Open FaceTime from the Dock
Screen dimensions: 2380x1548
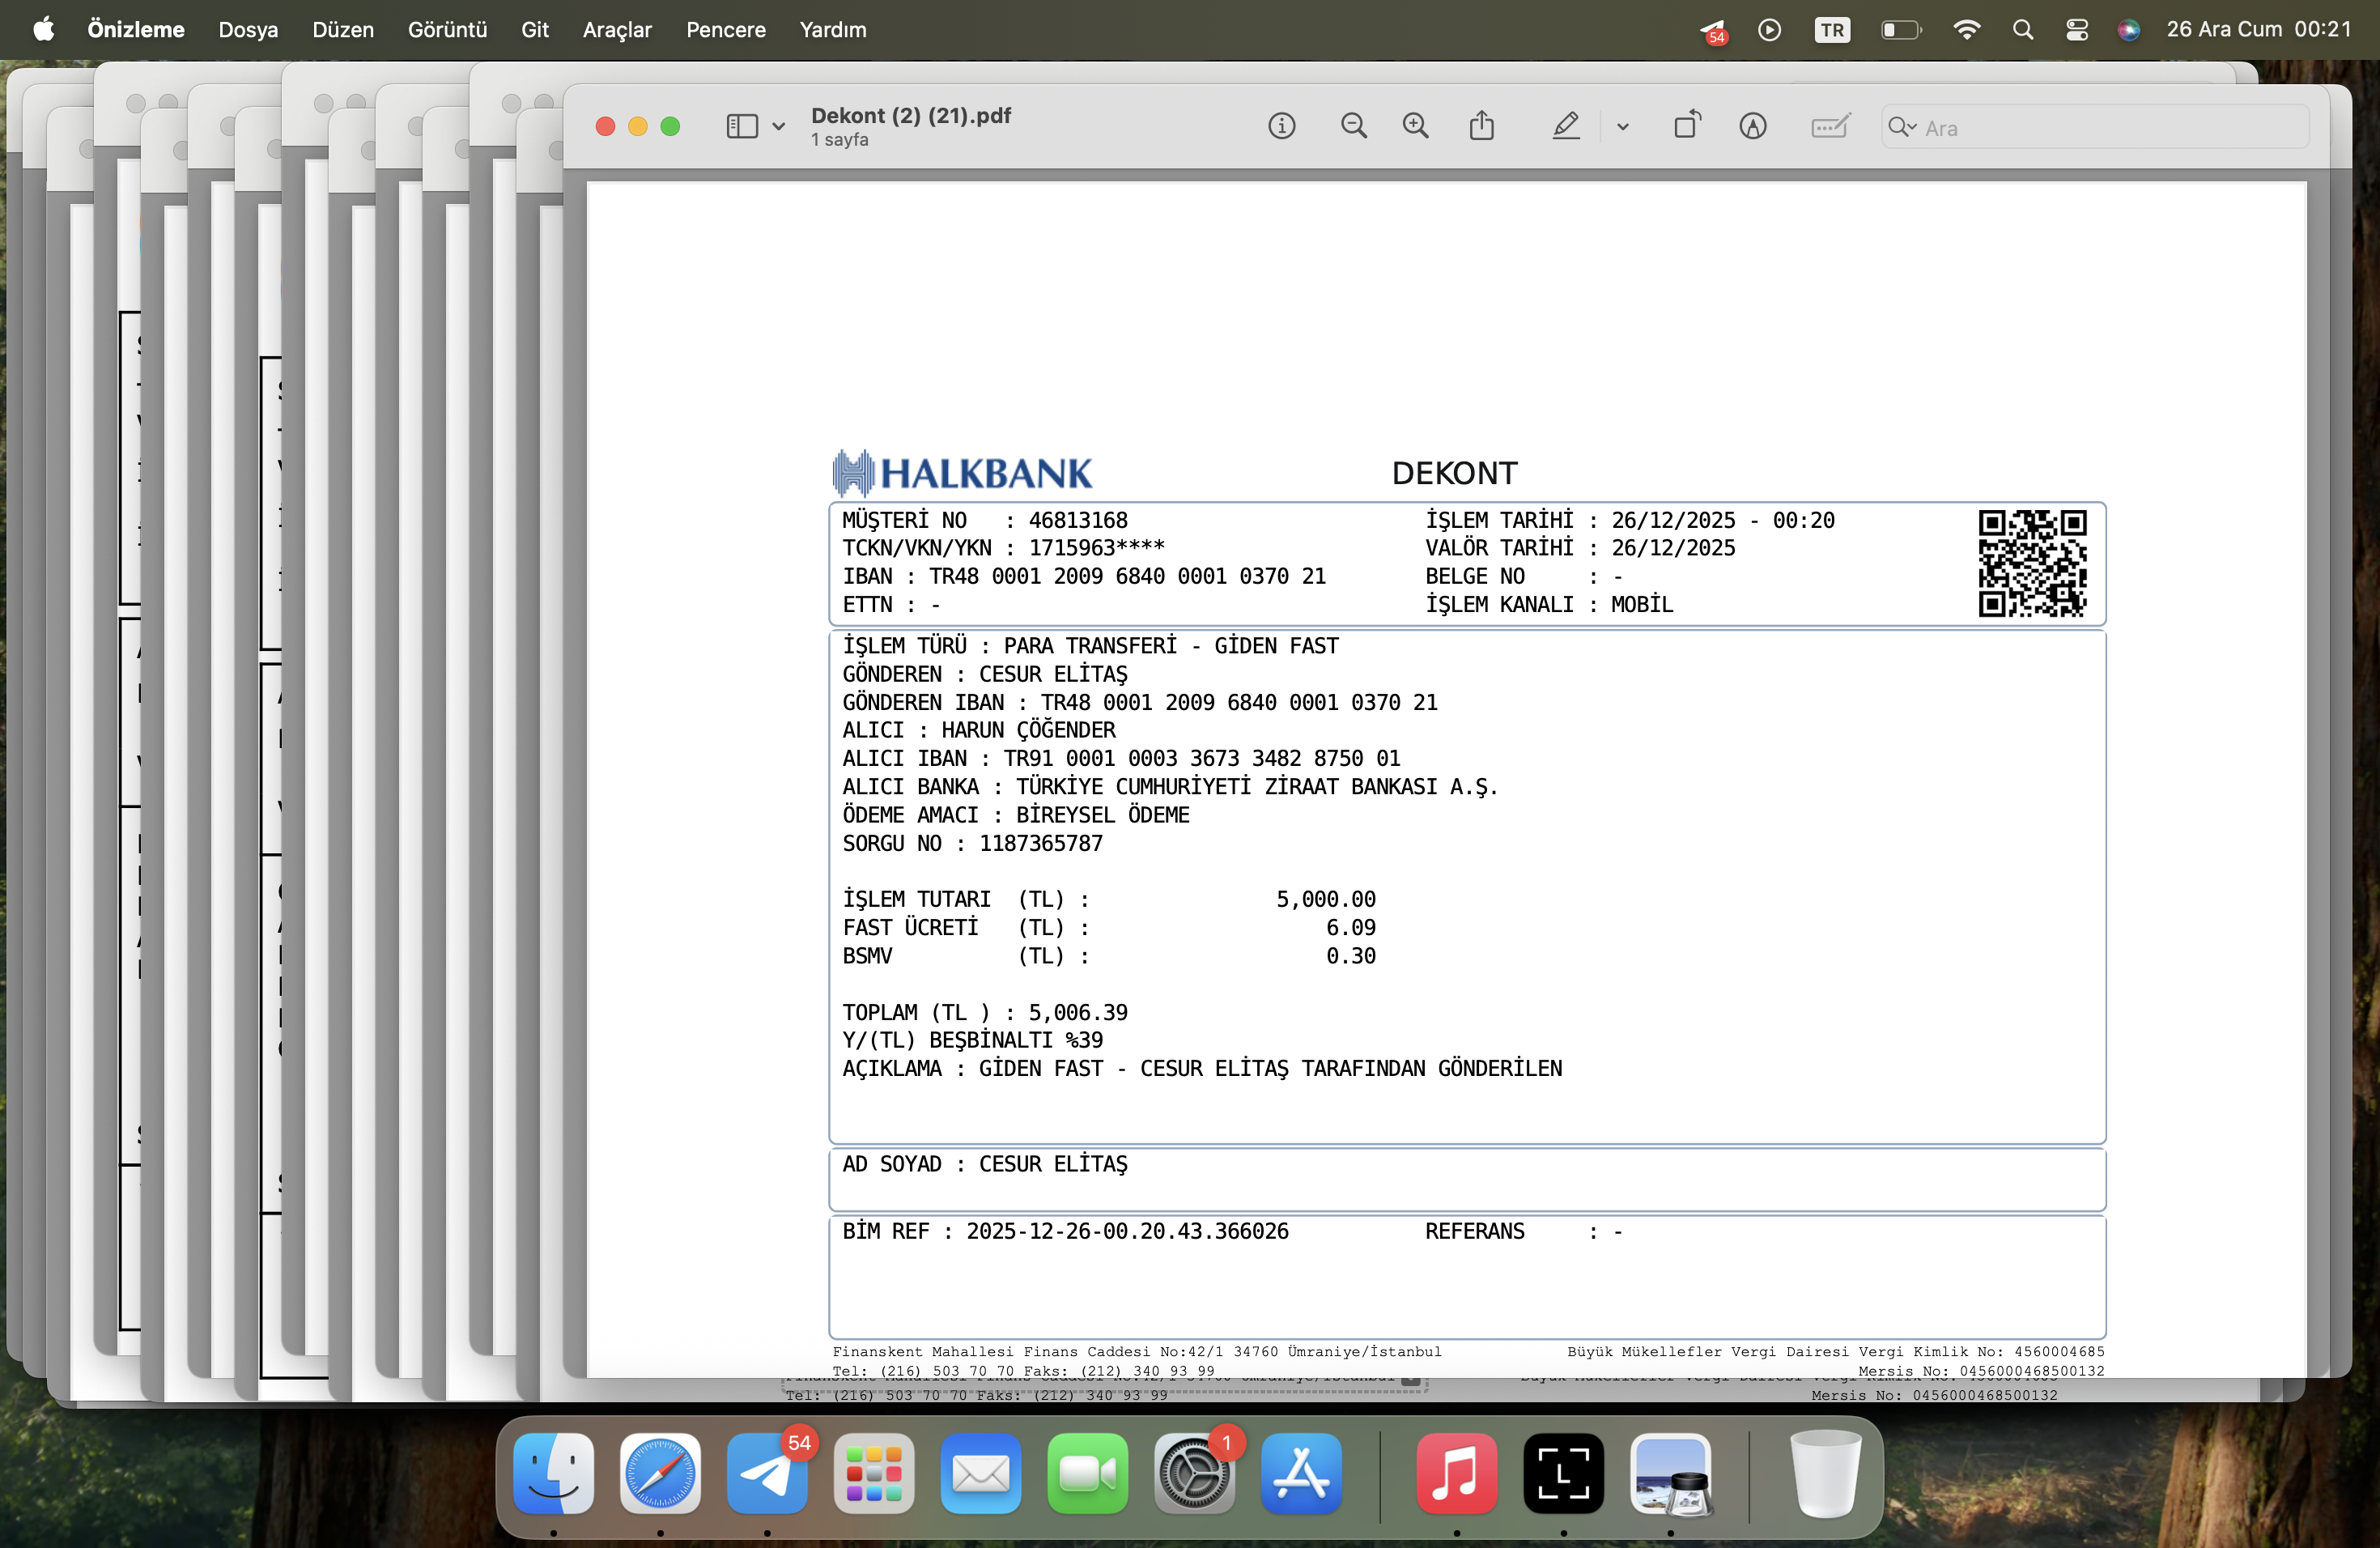(x=1088, y=1473)
